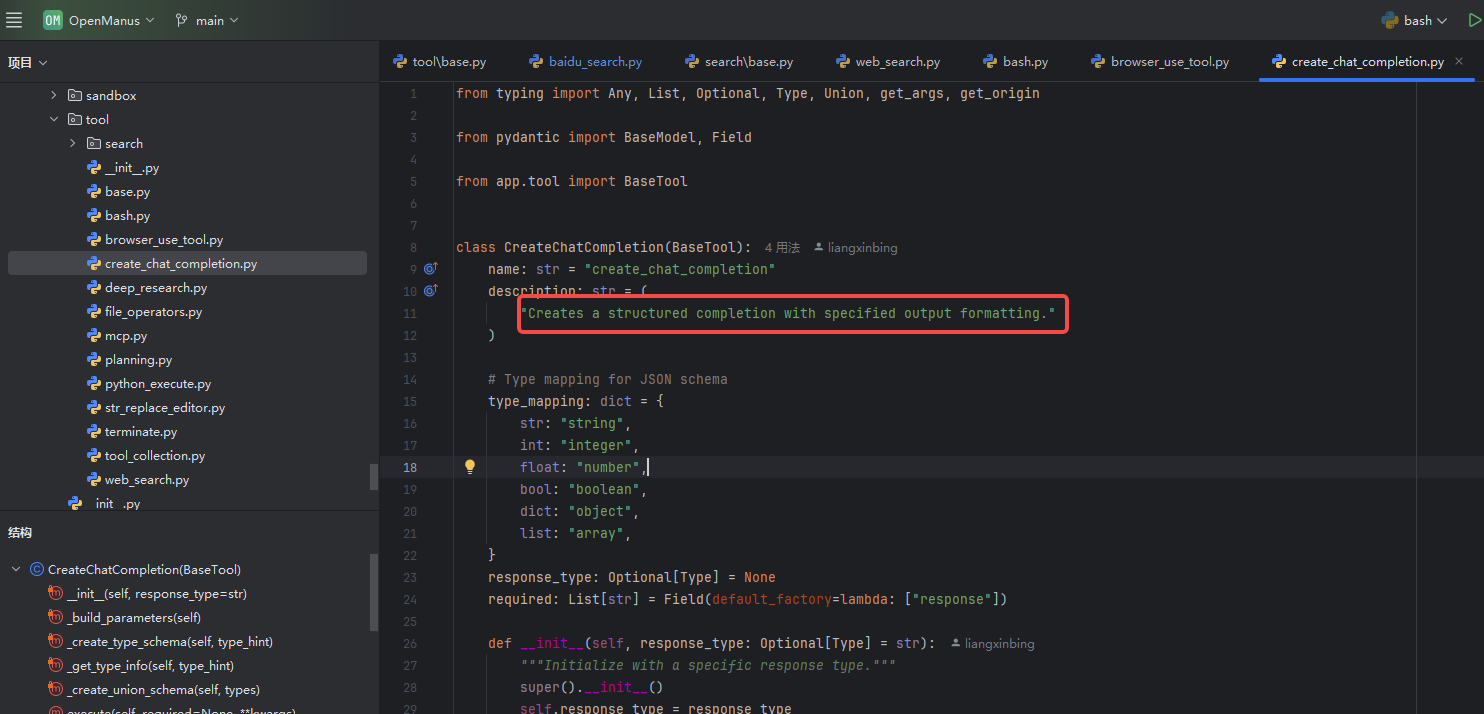Expand the sandbox folder
Viewport: 1484px width, 714px height.
(53, 96)
